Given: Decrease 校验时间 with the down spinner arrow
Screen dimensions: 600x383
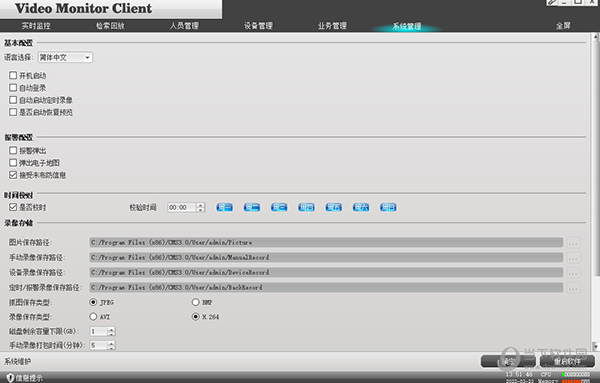Looking at the screenshot, I should click(201, 210).
